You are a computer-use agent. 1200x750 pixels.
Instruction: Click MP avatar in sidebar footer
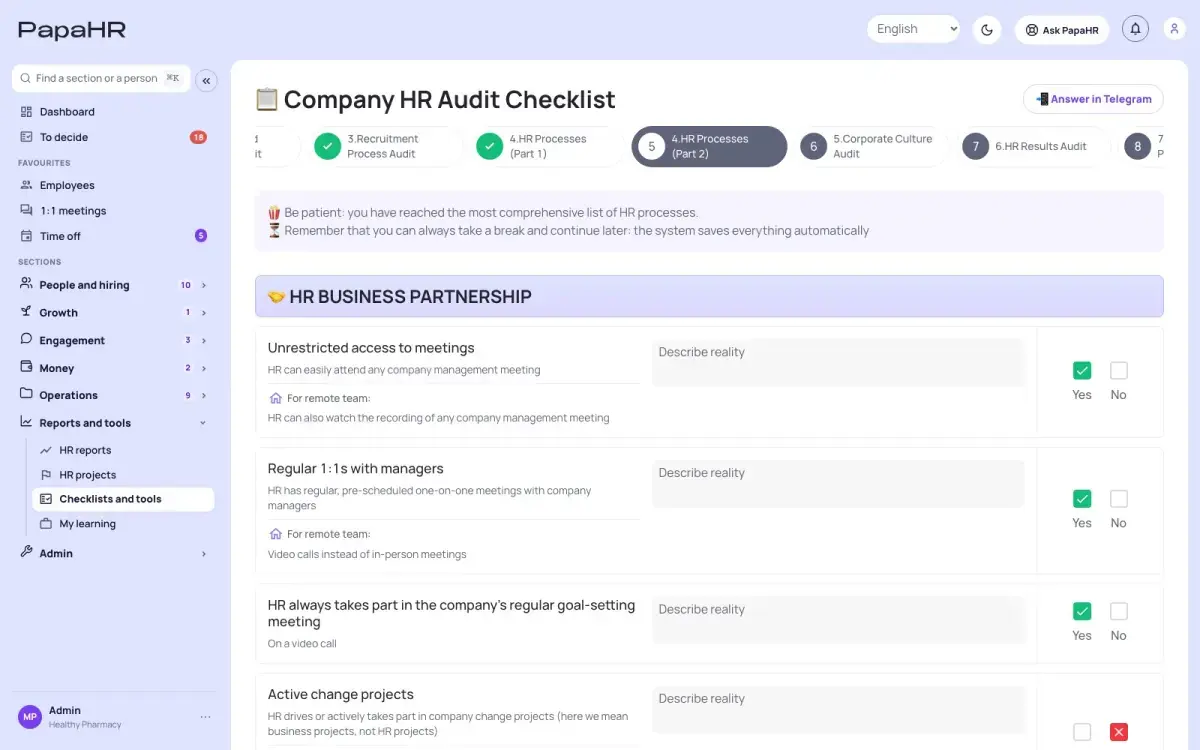click(30, 717)
